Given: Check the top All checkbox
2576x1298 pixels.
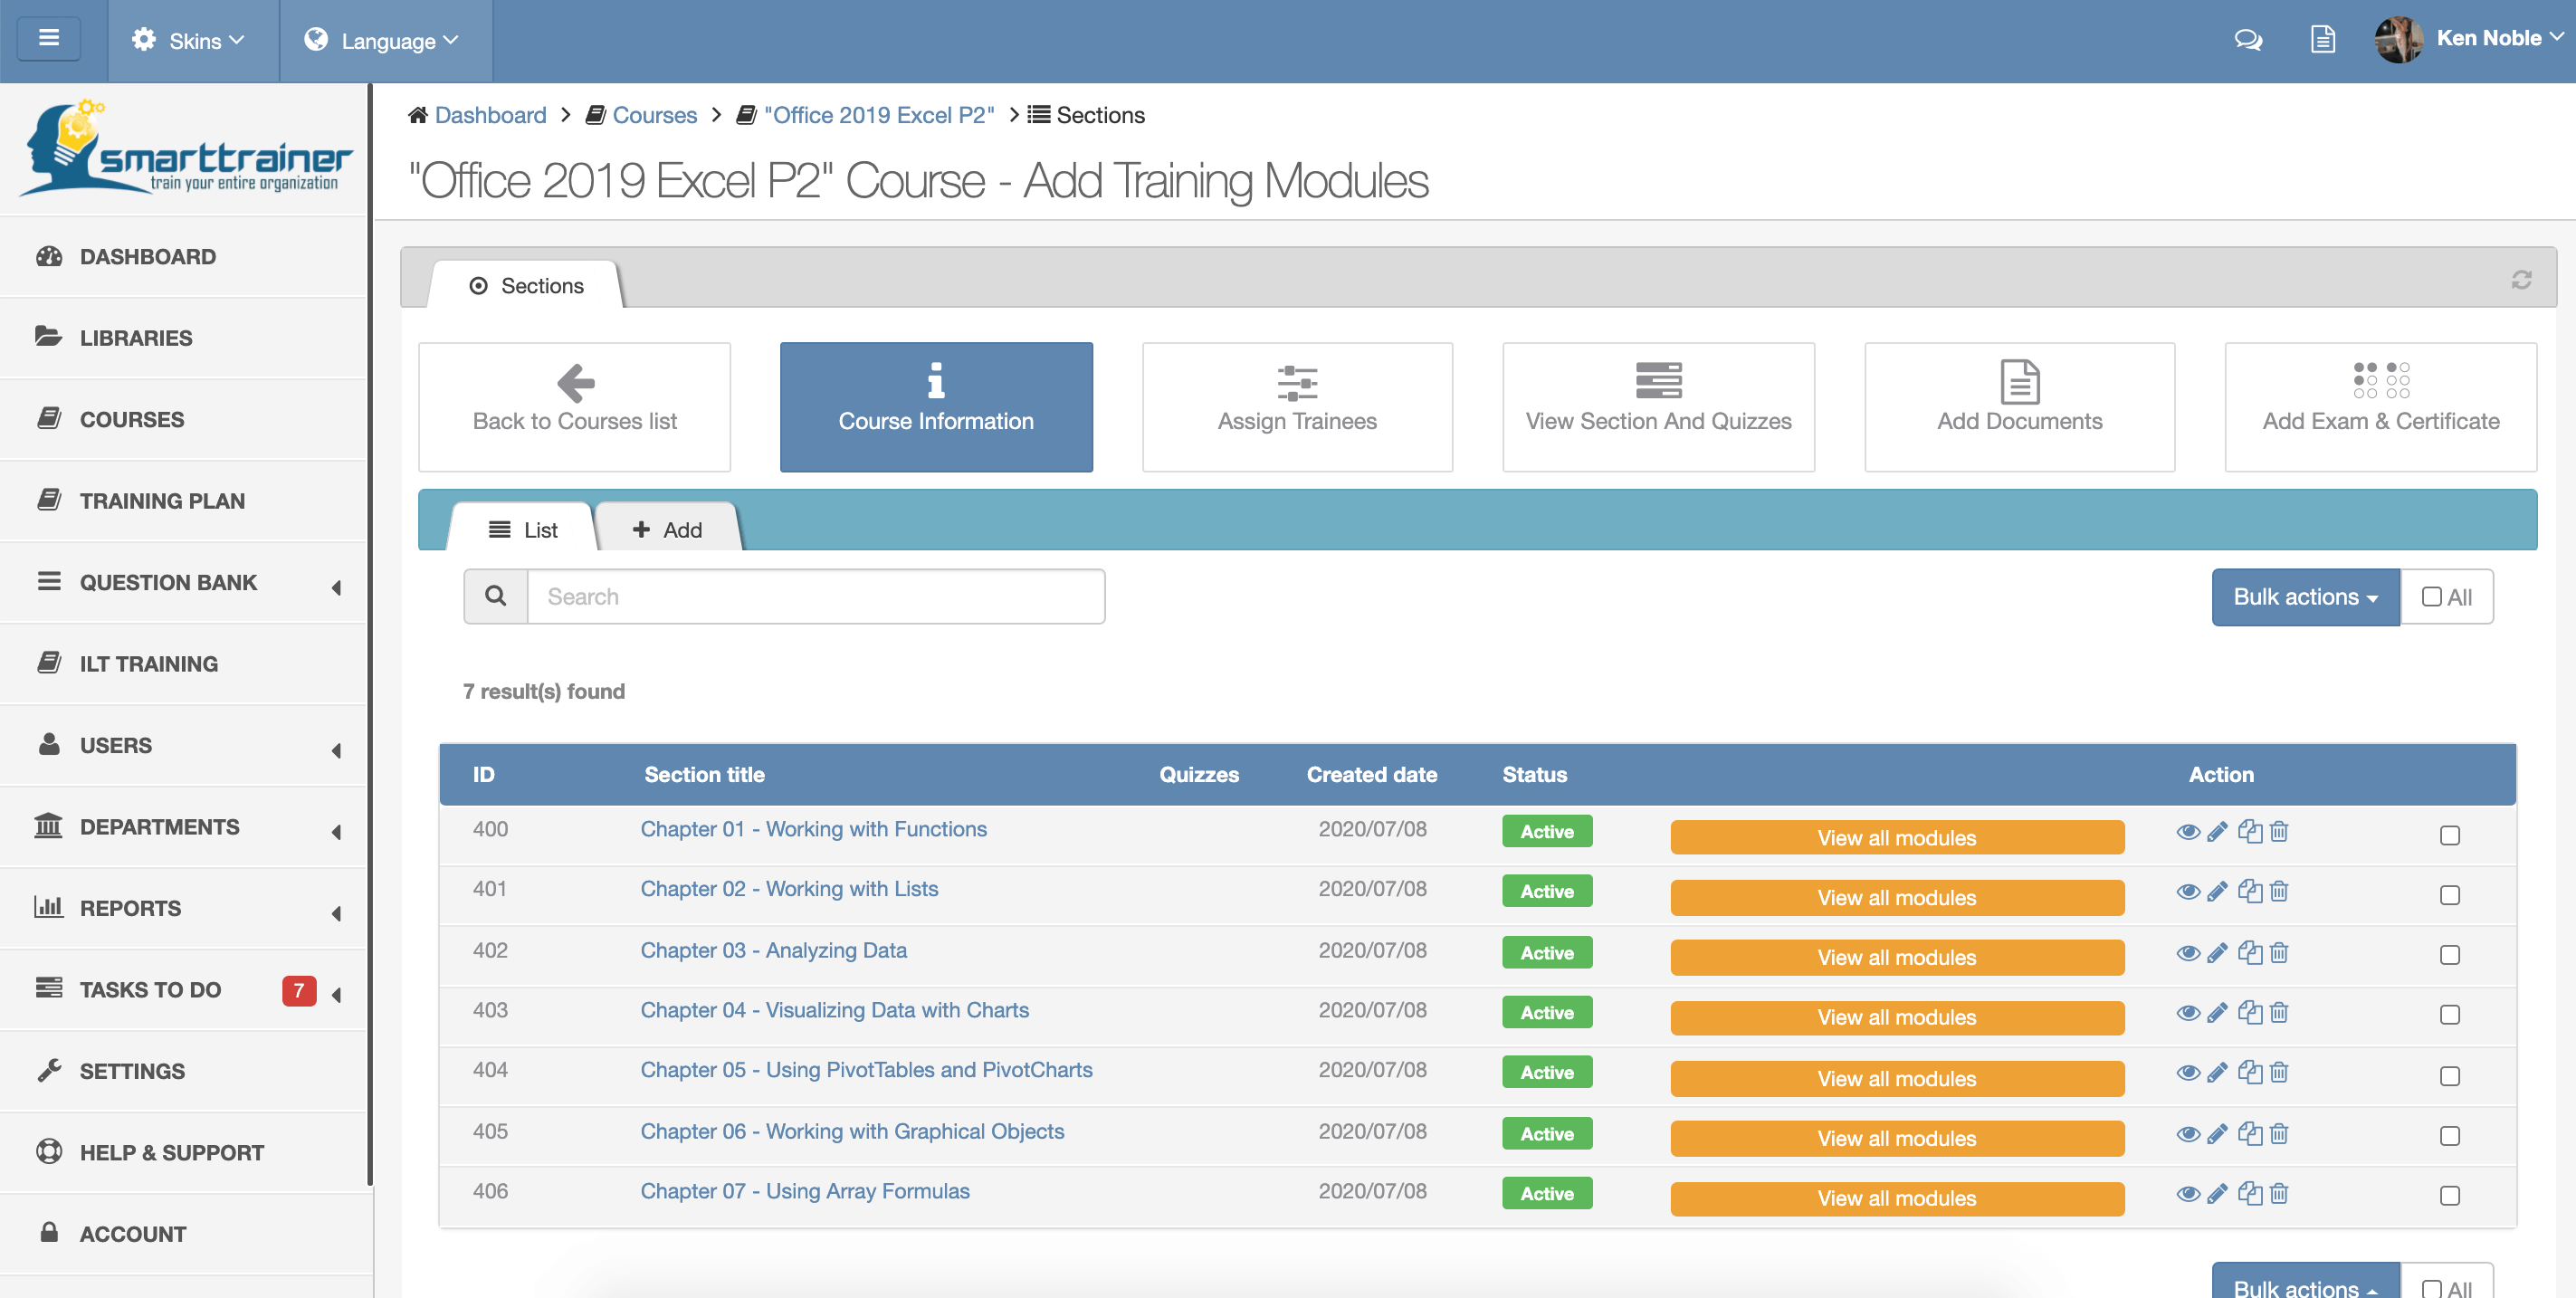Looking at the screenshot, I should [x=2431, y=597].
